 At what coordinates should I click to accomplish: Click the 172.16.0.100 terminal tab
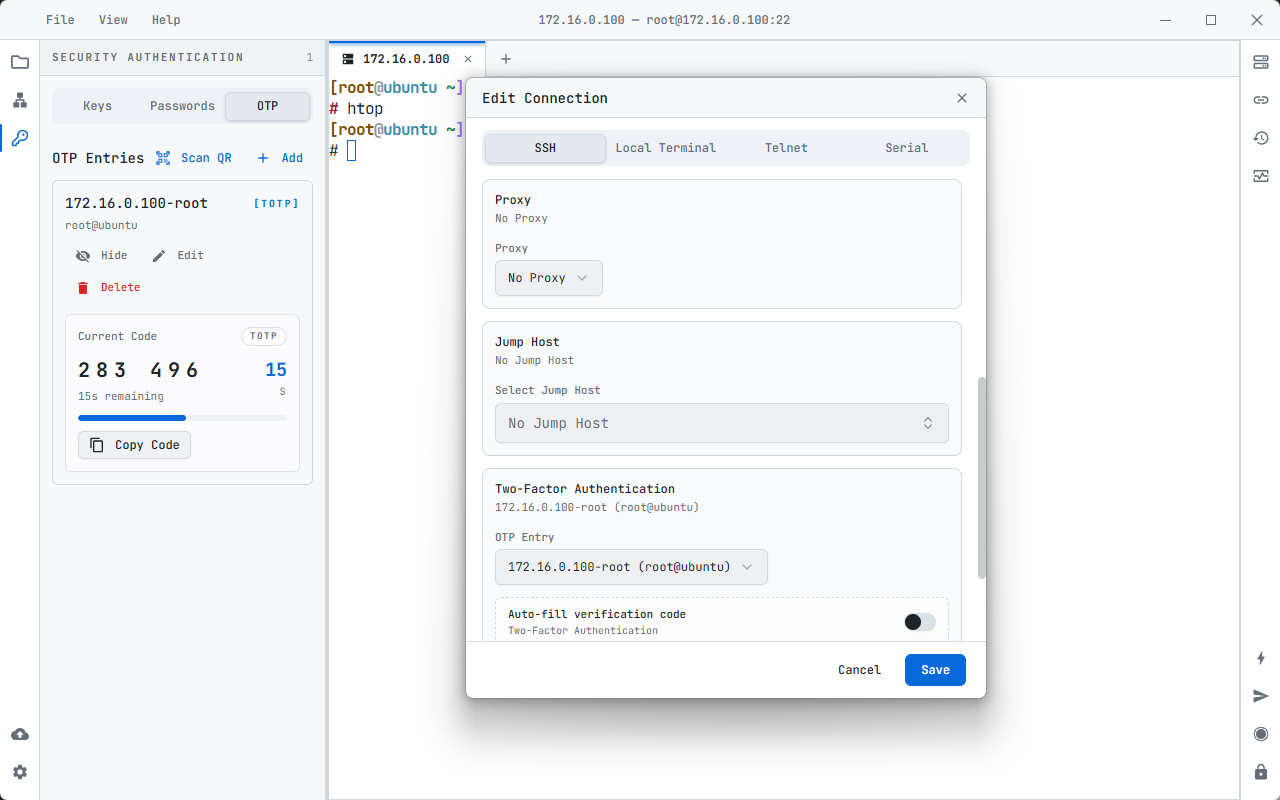(x=406, y=59)
